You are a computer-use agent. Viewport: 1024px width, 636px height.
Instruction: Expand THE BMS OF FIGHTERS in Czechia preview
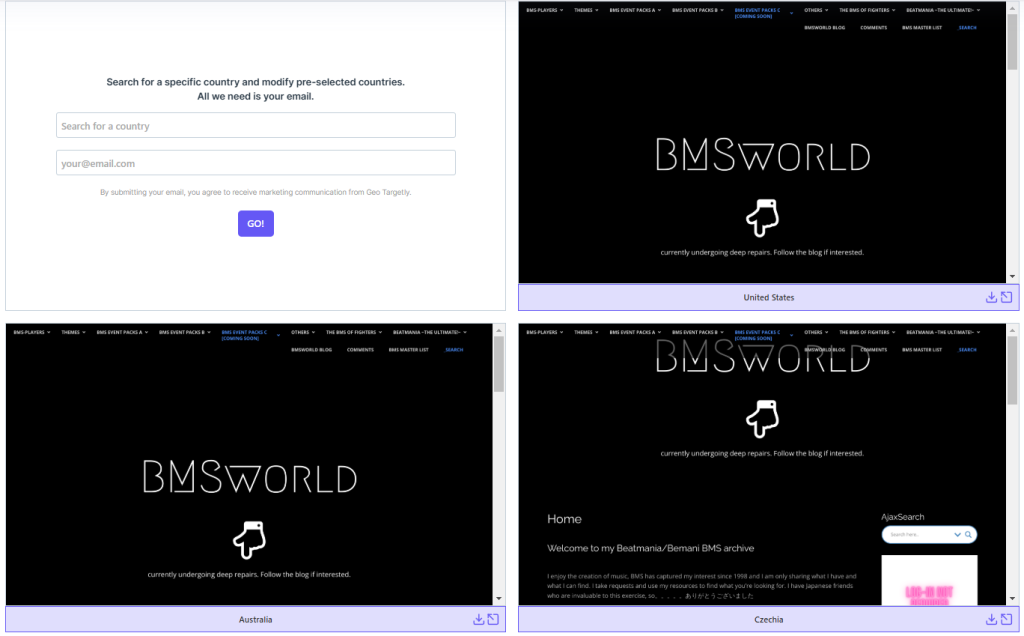point(867,332)
